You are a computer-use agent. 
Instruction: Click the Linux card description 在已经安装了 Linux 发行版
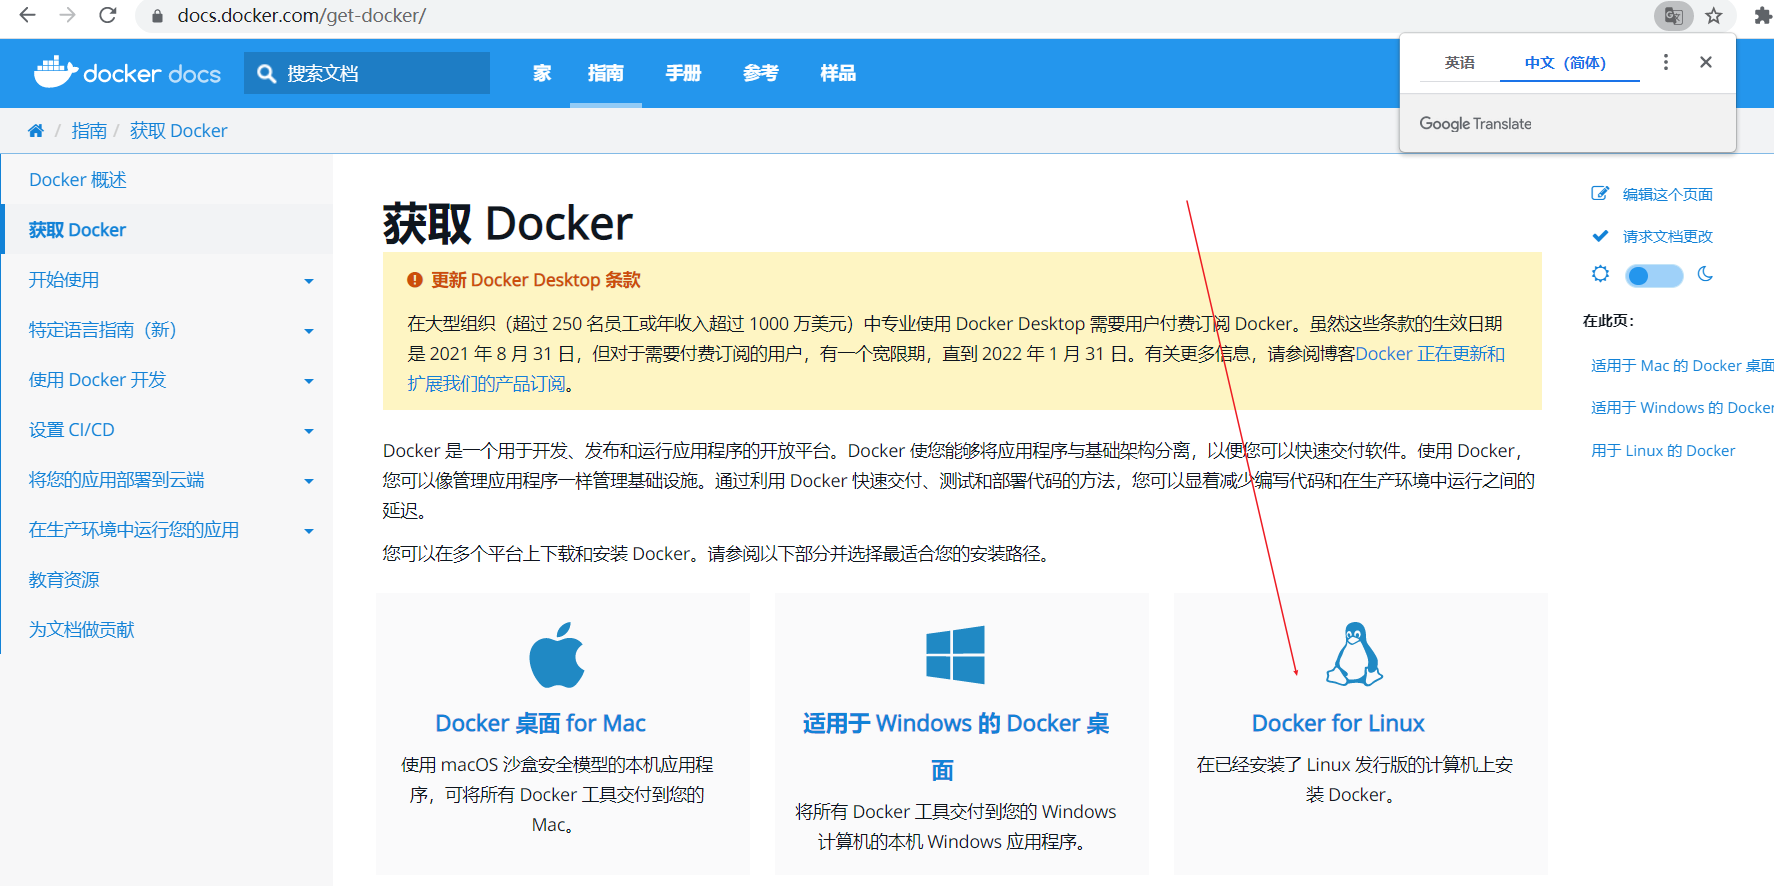click(x=1354, y=780)
